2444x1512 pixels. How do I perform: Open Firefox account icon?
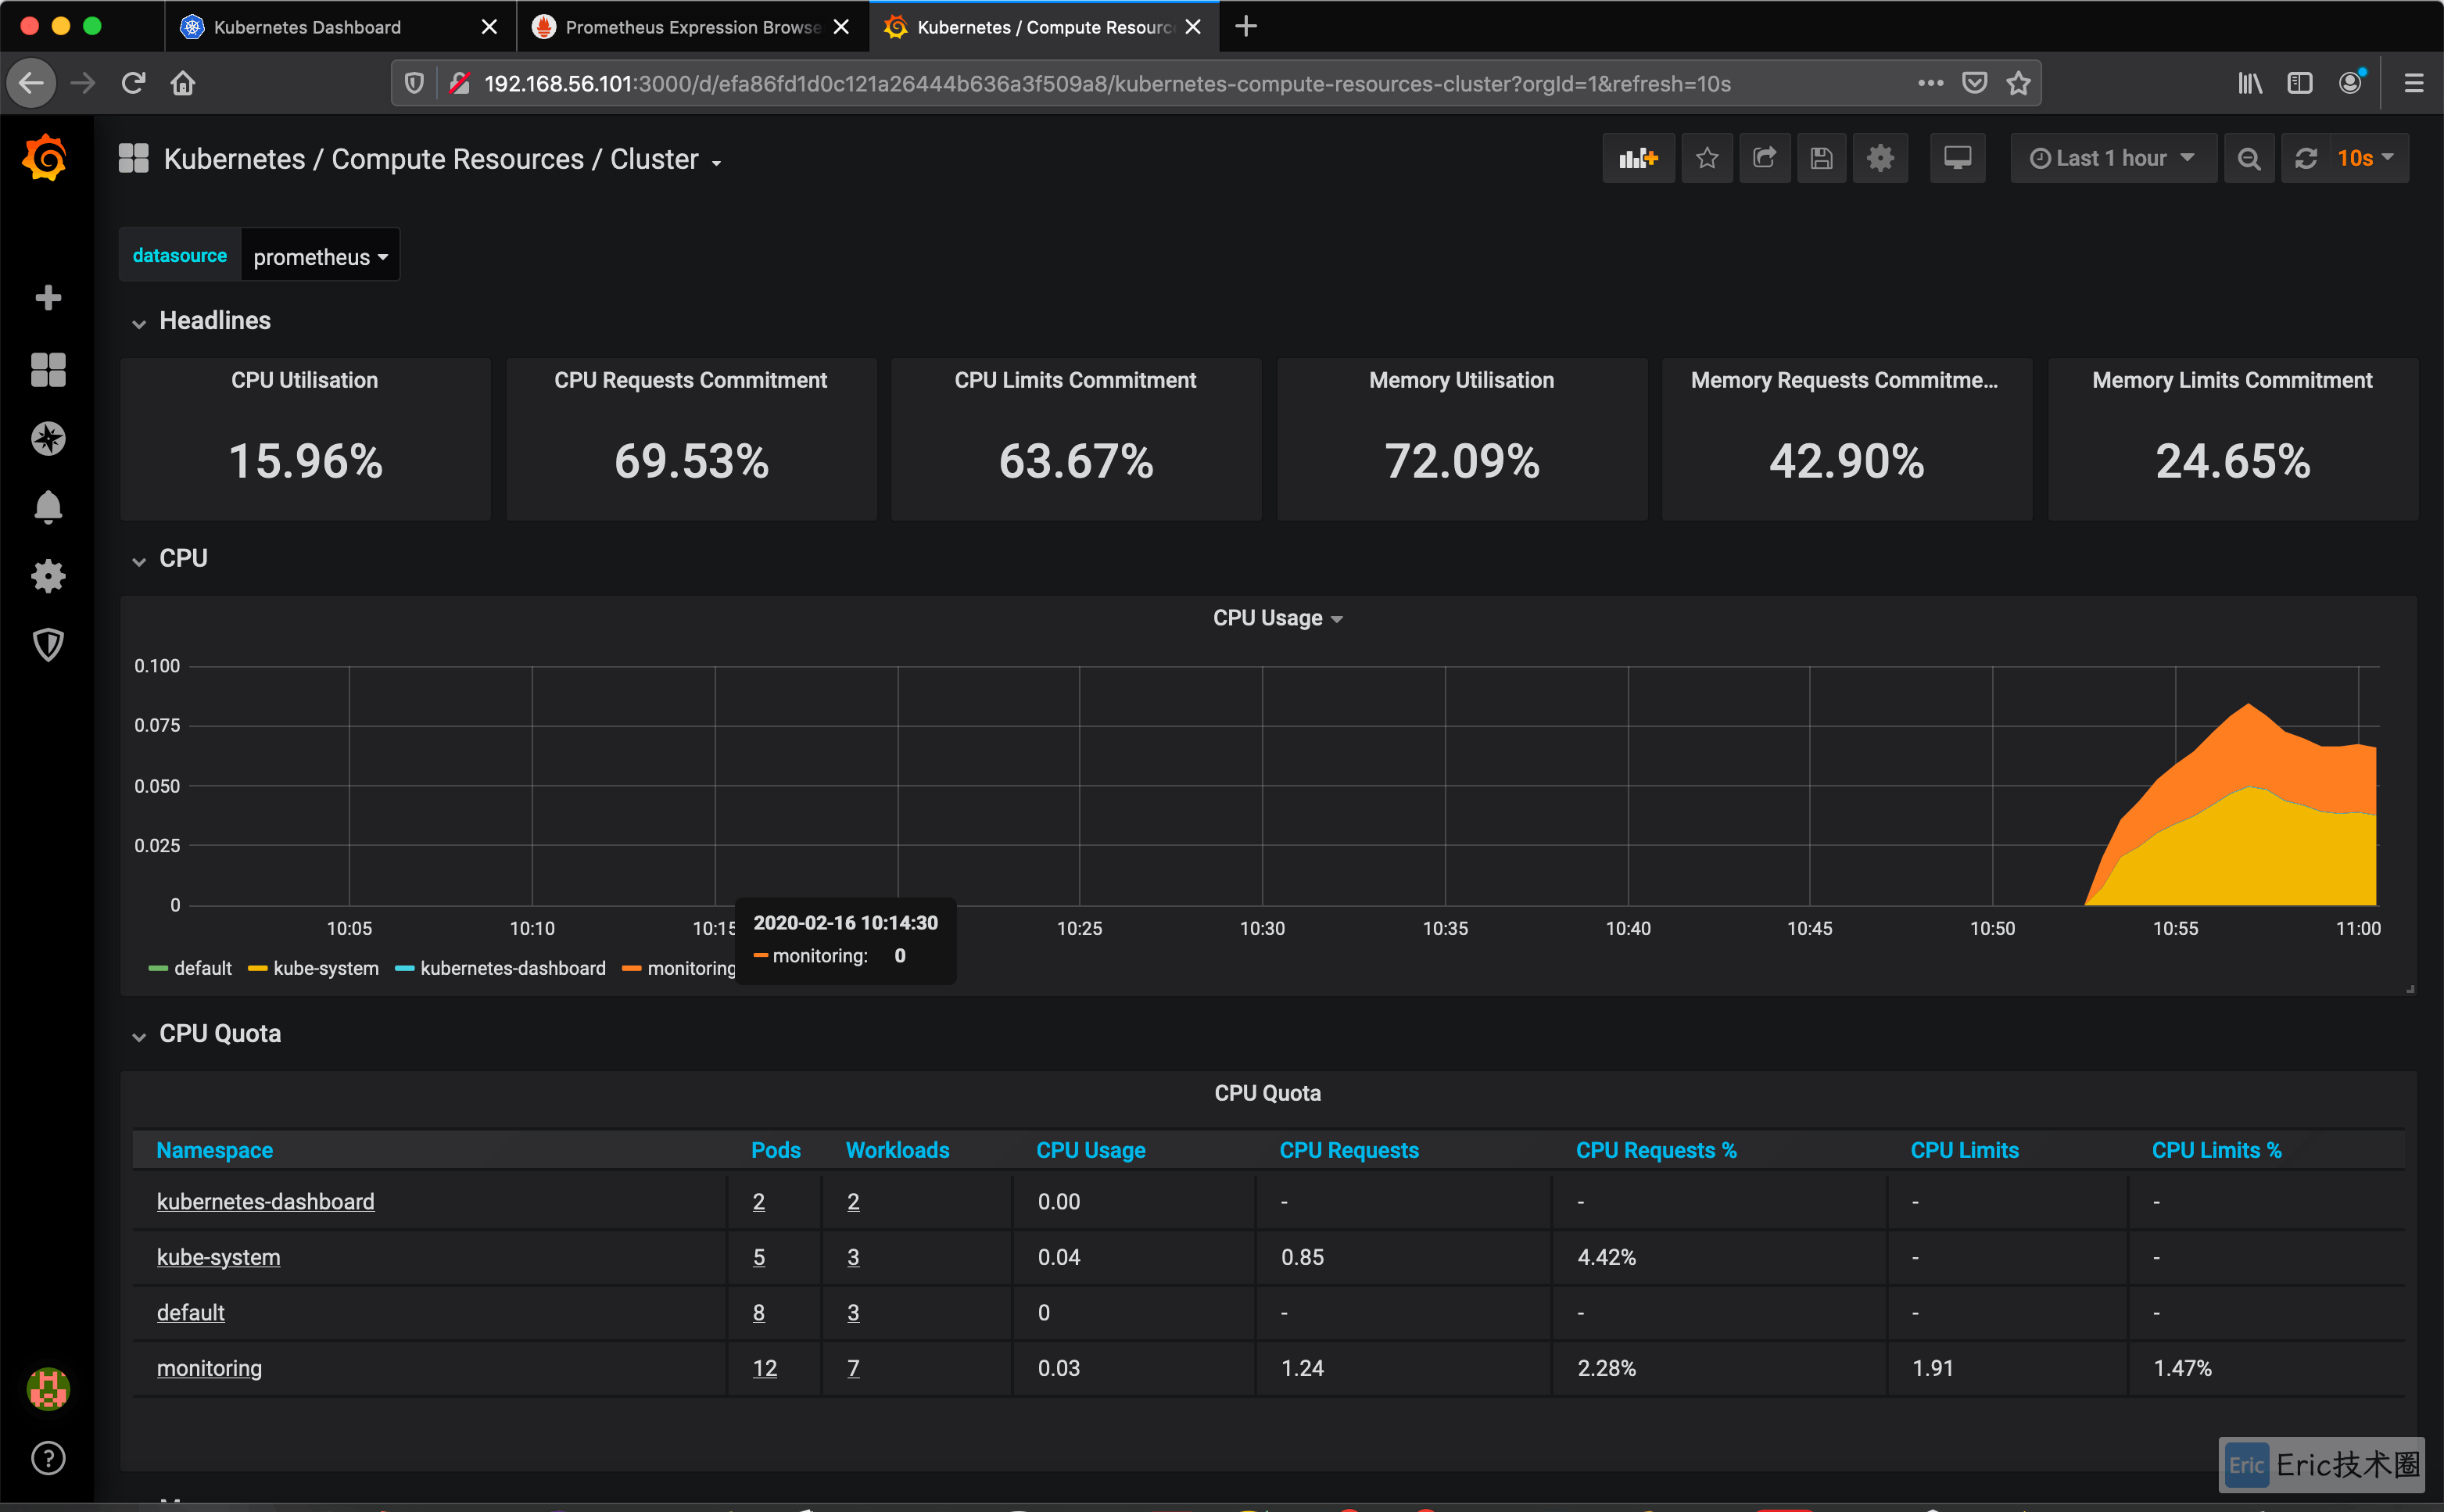pos(2351,83)
